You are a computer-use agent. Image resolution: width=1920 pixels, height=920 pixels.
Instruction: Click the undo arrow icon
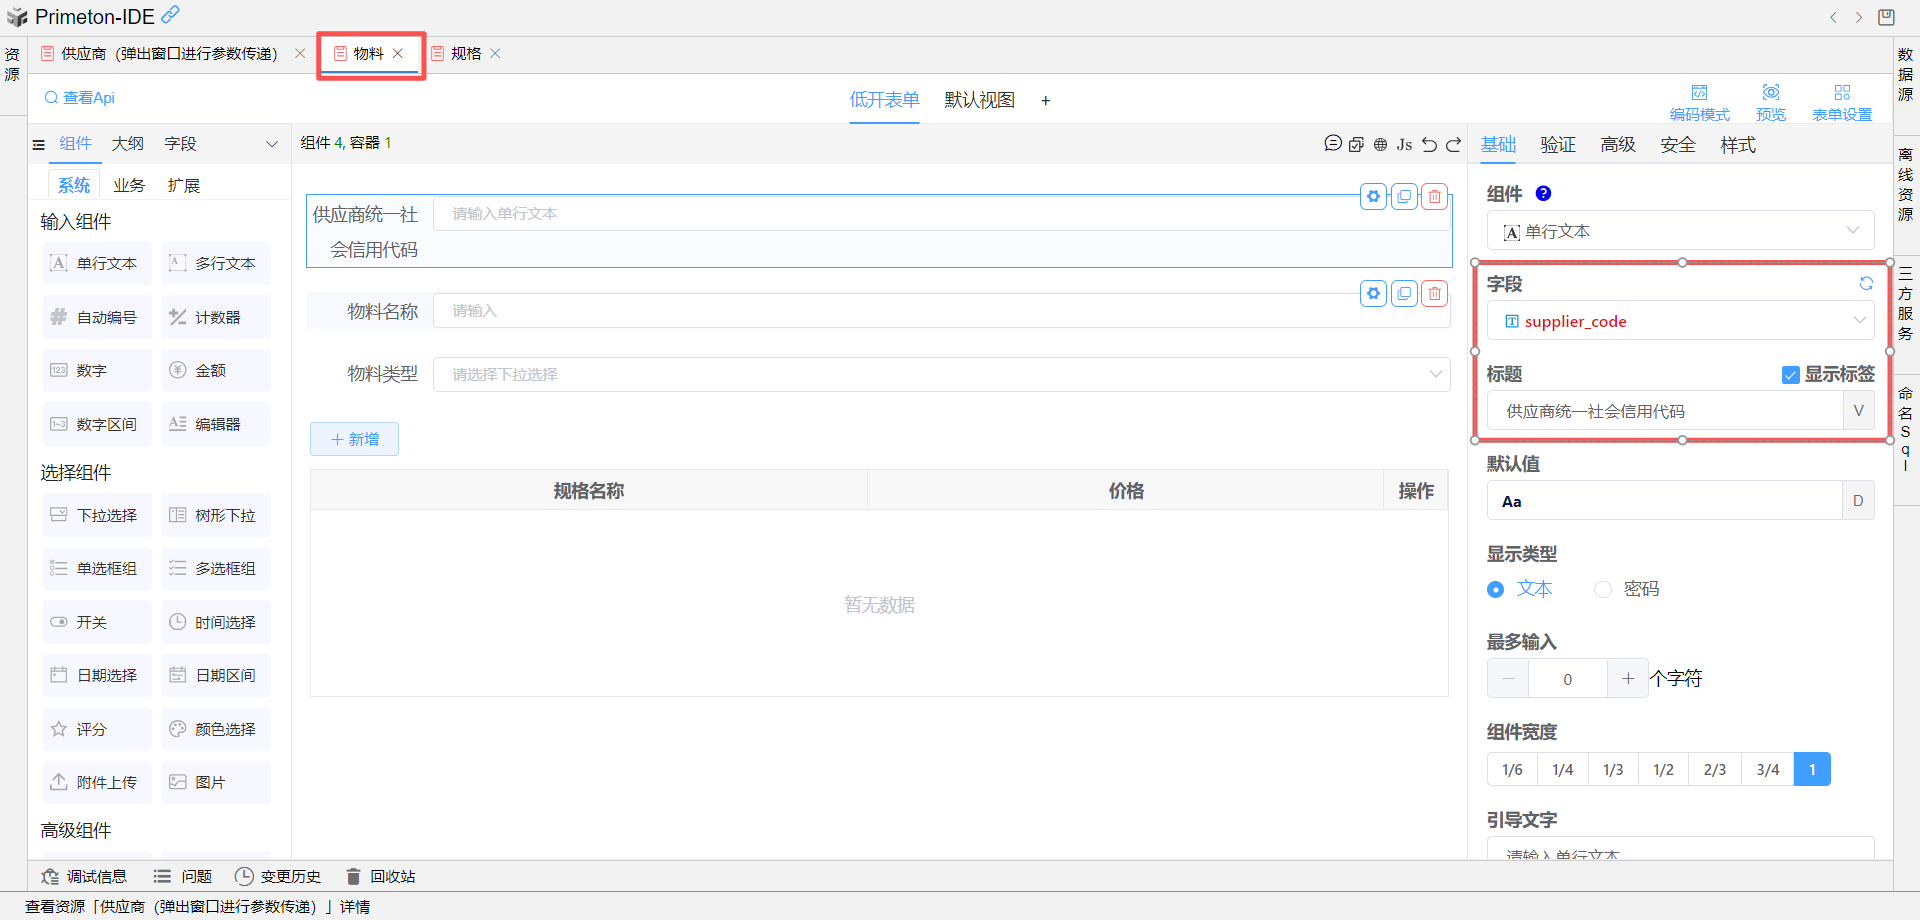tap(1429, 144)
